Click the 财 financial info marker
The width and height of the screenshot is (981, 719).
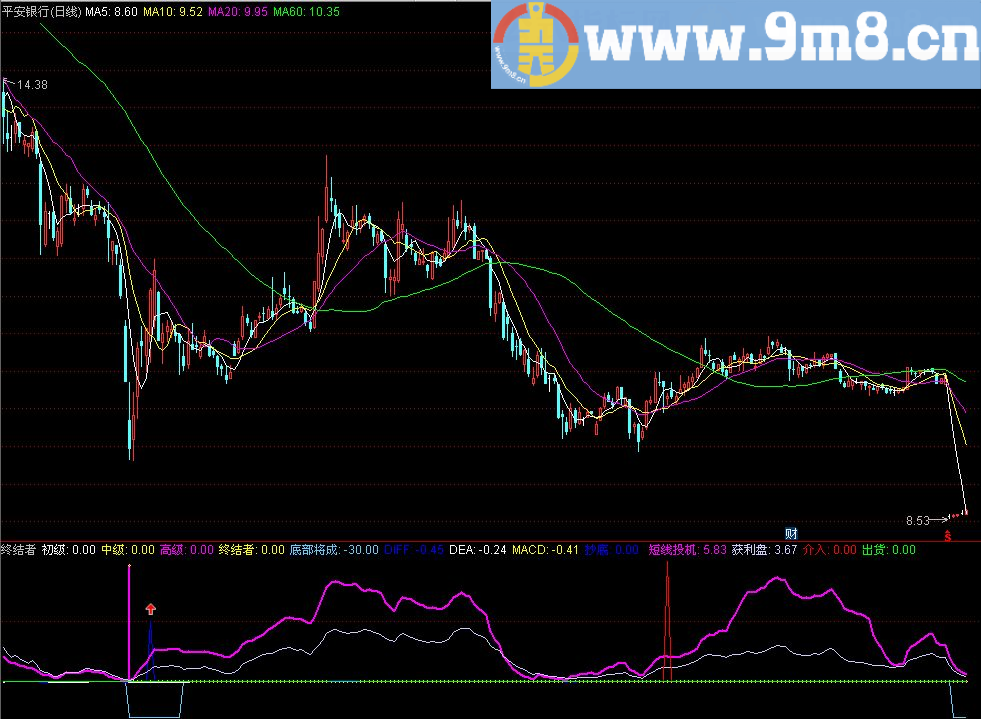click(791, 534)
